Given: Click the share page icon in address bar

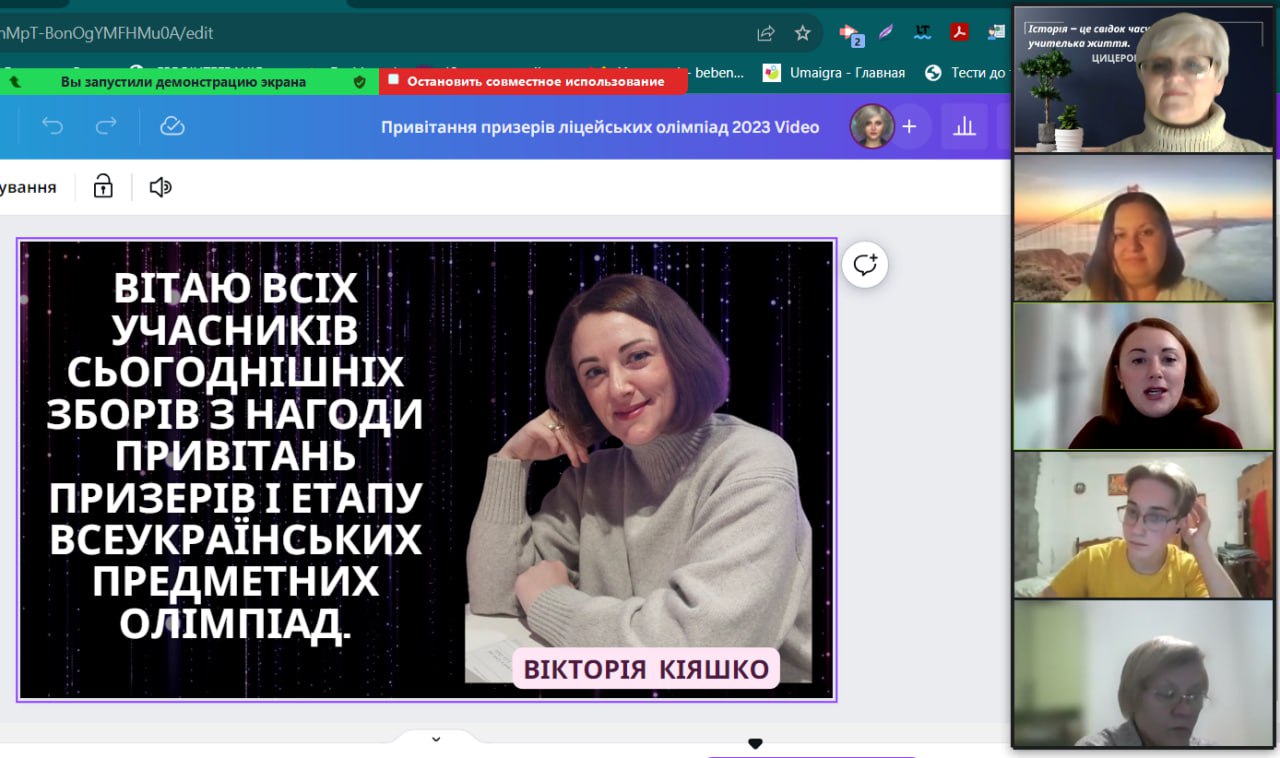Looking at the screenshot, I should (x=766, y=33).
